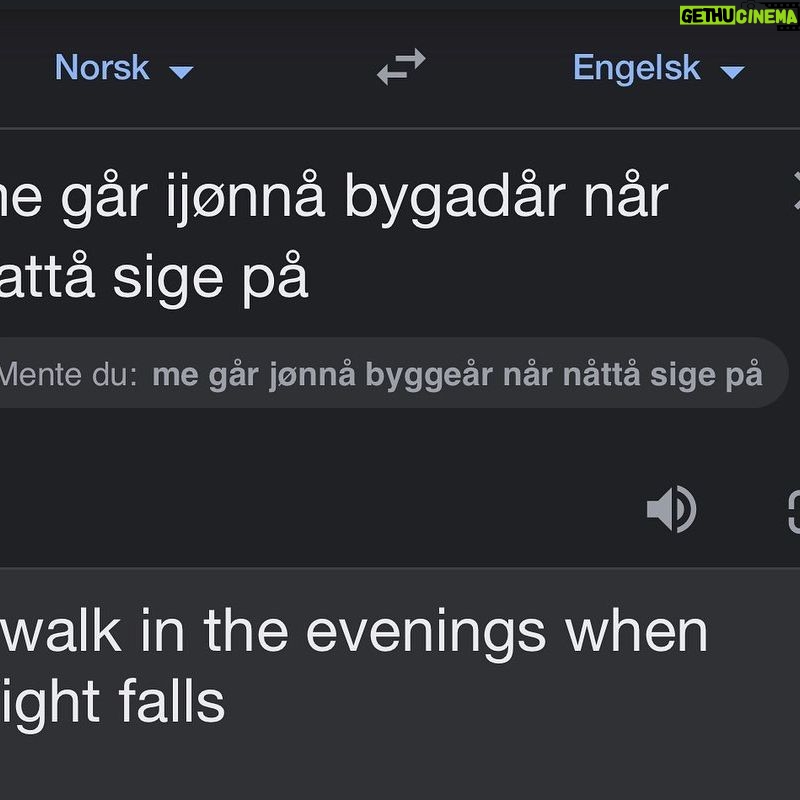The height and width of the screenshot is (800, 800).
Task: Swap the Norsk and Engelsk languages
Action: pyautogui.click(x=401, y=67)
